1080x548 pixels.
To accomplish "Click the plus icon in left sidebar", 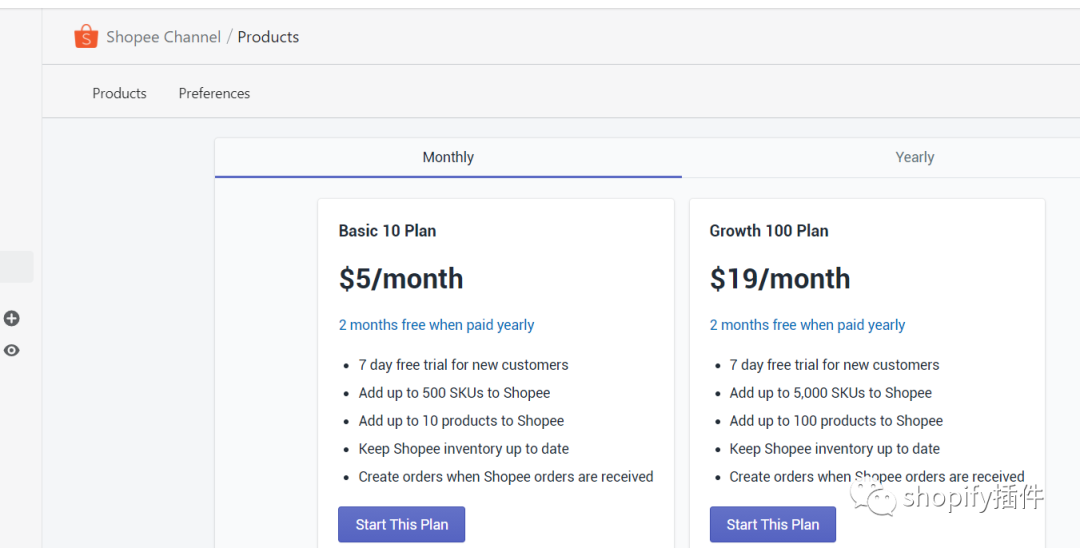I will [12, 318].
